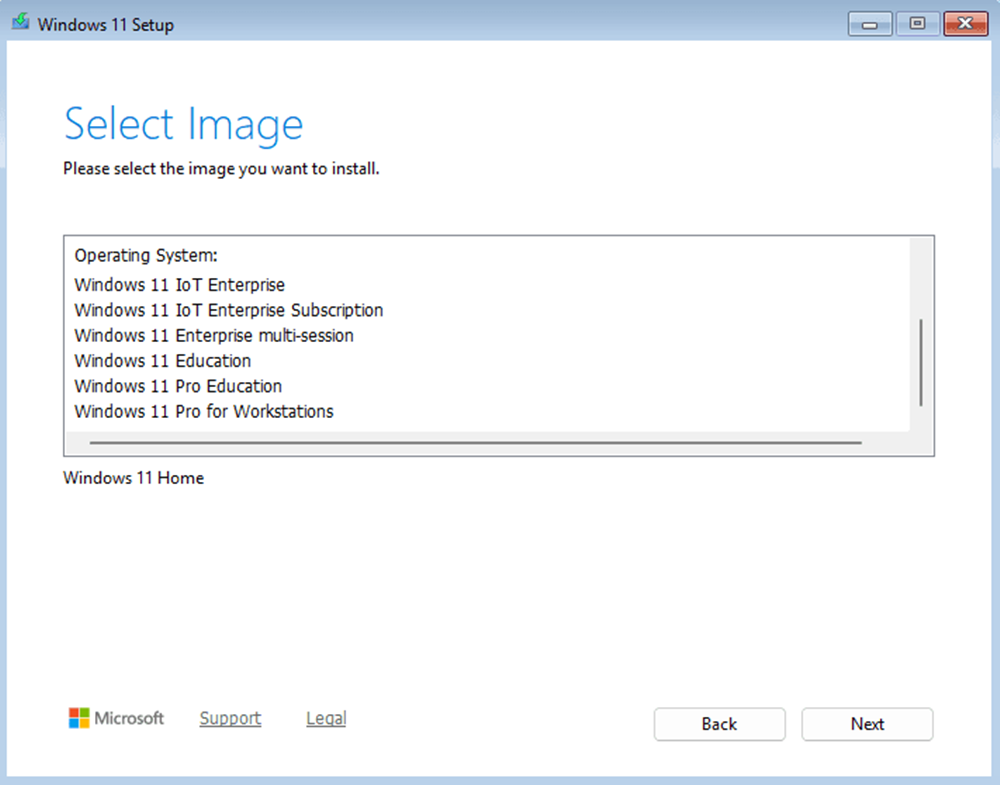
Task: Click the Operating System column header
Action: coord(146,256)
